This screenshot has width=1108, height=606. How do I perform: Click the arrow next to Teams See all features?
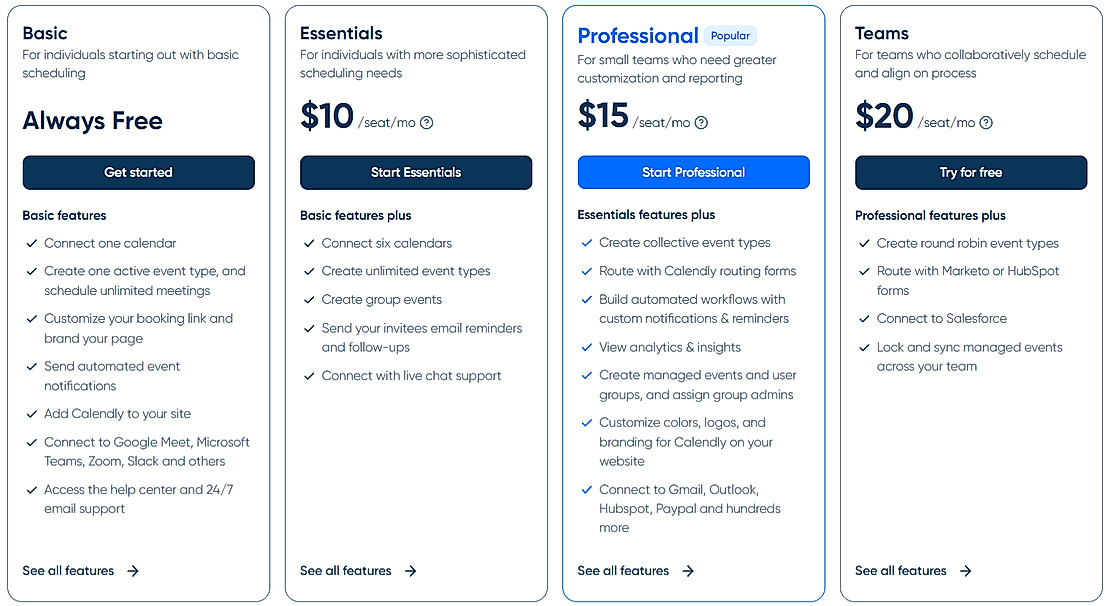pos(965,571)
